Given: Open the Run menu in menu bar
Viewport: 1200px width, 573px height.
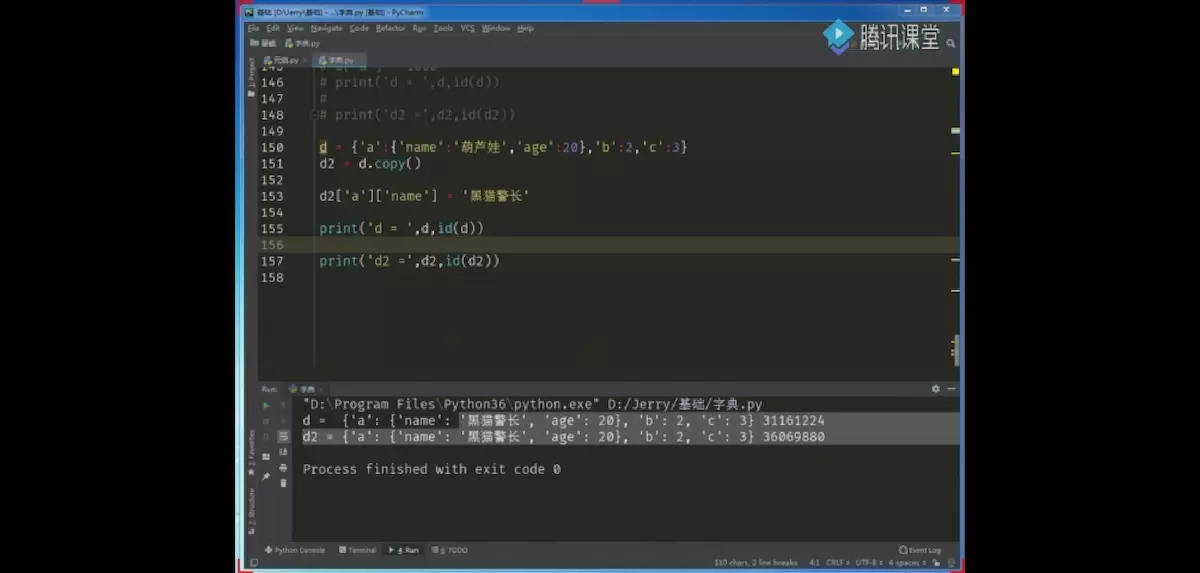Looking at the screenshot, I should [419, 28].
